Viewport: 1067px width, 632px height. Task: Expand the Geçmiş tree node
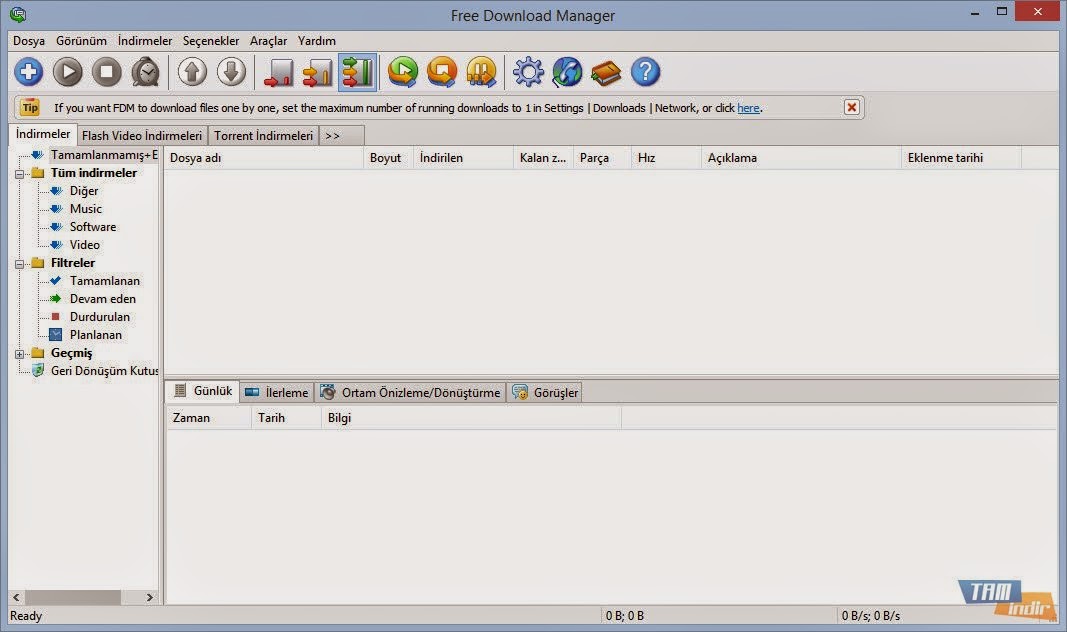pyautogui.click(x=20, y=354)
